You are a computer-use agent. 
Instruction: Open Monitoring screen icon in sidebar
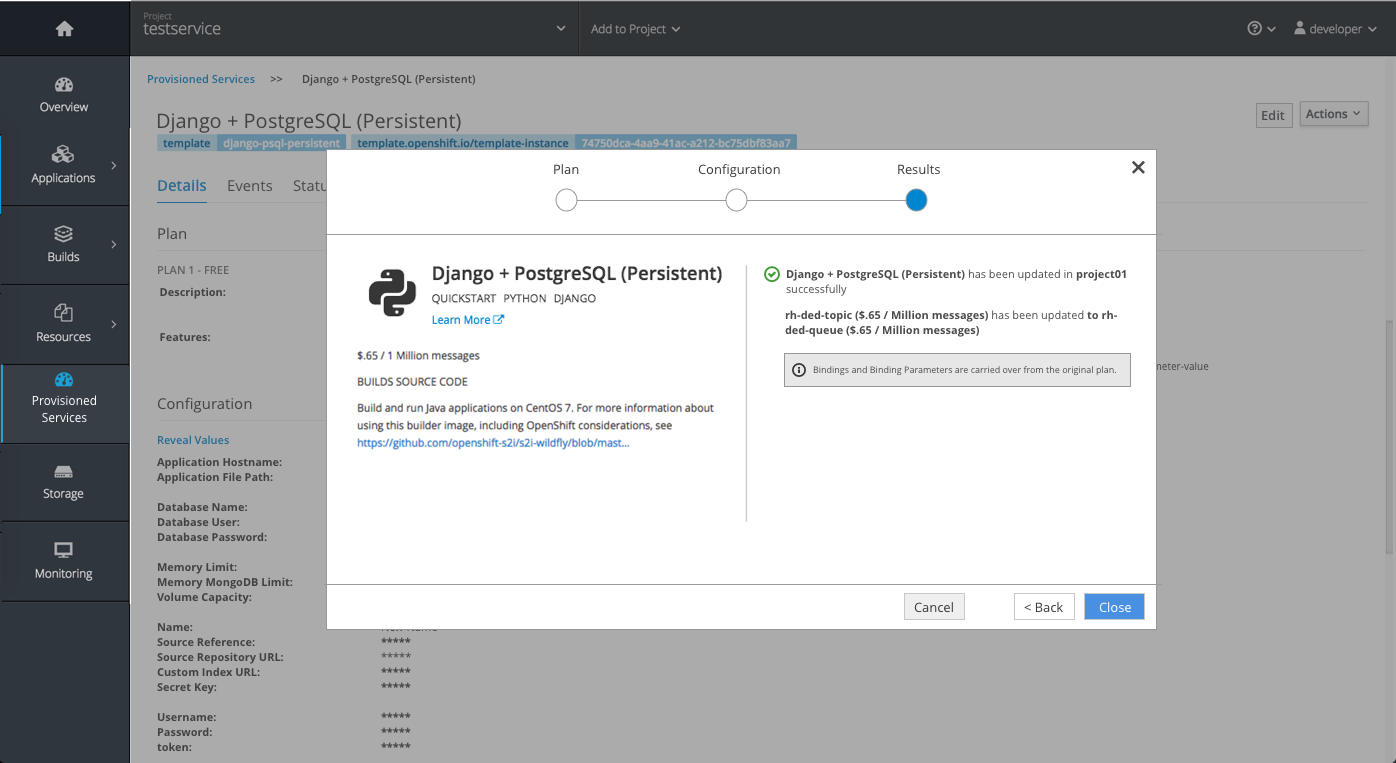click(x=63, y=550)
